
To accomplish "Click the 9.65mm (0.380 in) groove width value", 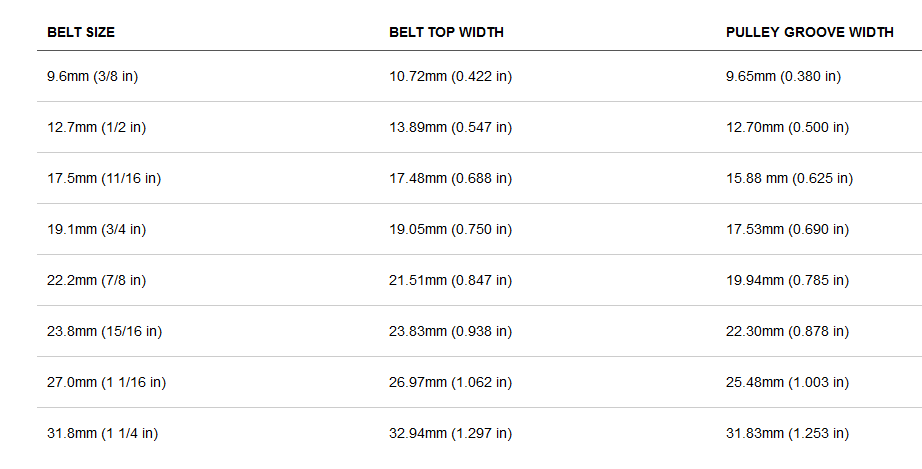I will click(x=783, y=76).
